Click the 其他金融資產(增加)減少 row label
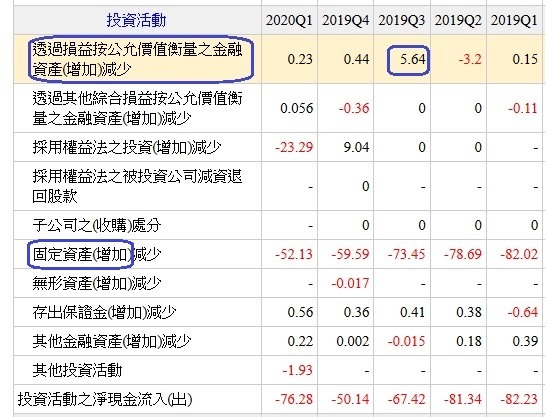 tap(112, 342)
